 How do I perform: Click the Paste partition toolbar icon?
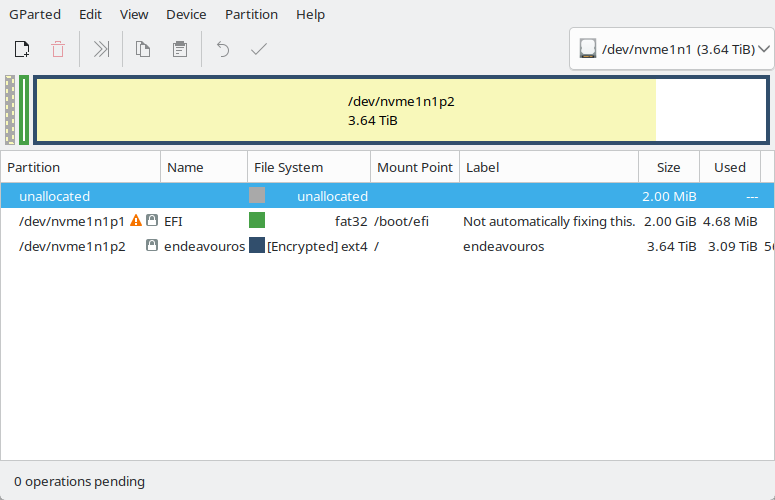pos(180,49)
